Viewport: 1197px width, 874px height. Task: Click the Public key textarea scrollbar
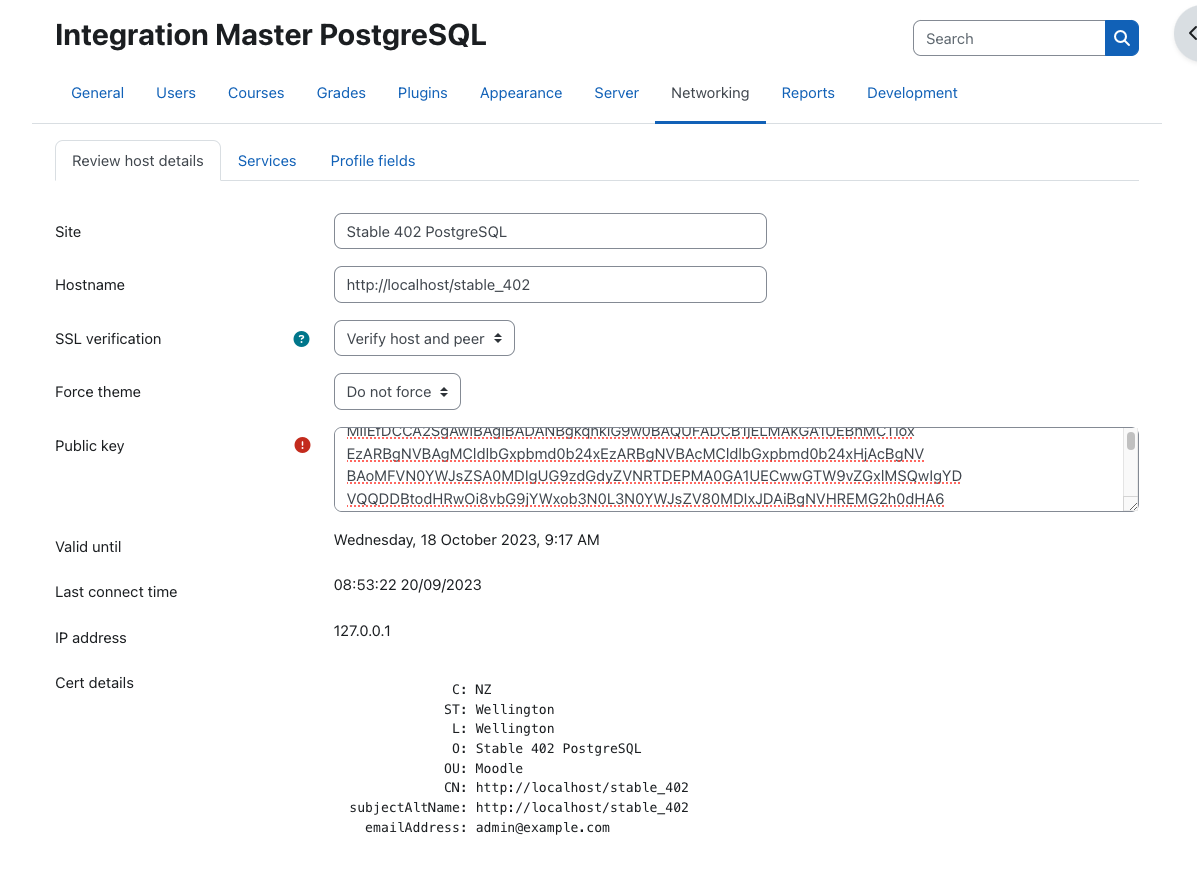click(x=1131, y=440)
